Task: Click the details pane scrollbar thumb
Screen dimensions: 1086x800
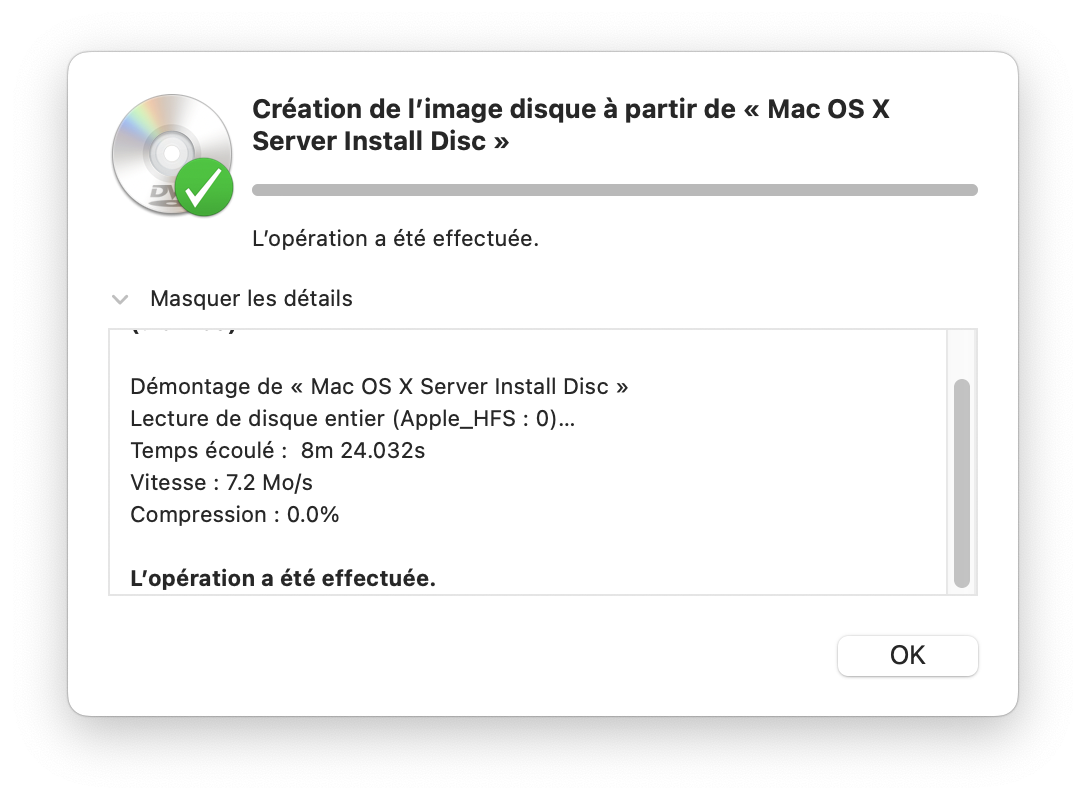Action: pyautogui.click(x=961, y=483)
